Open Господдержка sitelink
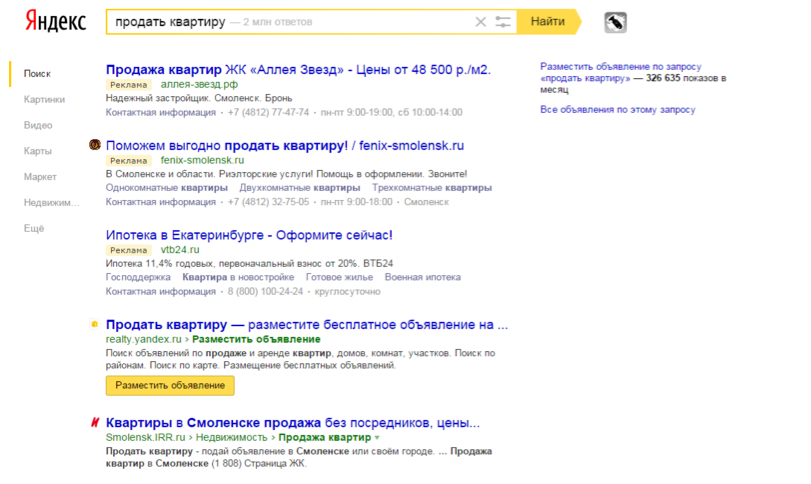Screen dimensions: 811x484 click(x=138, y=277)
